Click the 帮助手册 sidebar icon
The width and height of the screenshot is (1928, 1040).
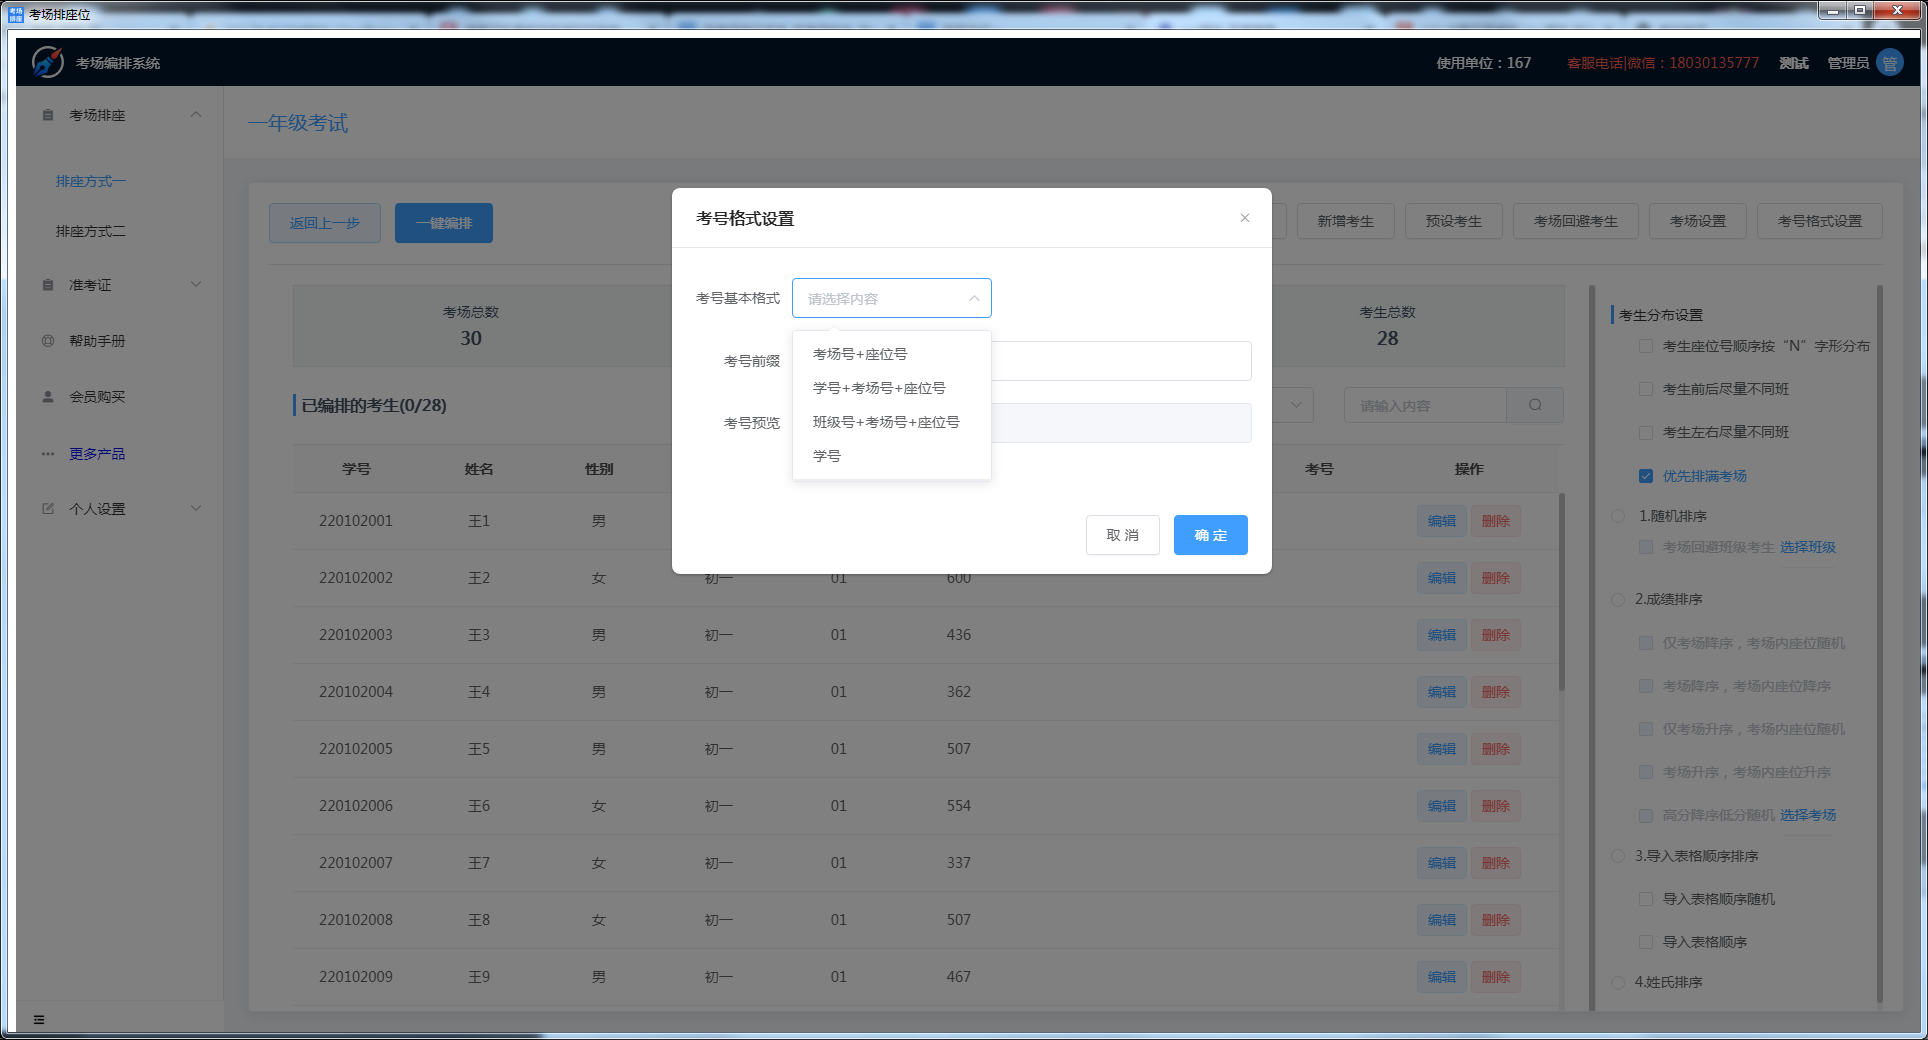click(x=48, y=341)
